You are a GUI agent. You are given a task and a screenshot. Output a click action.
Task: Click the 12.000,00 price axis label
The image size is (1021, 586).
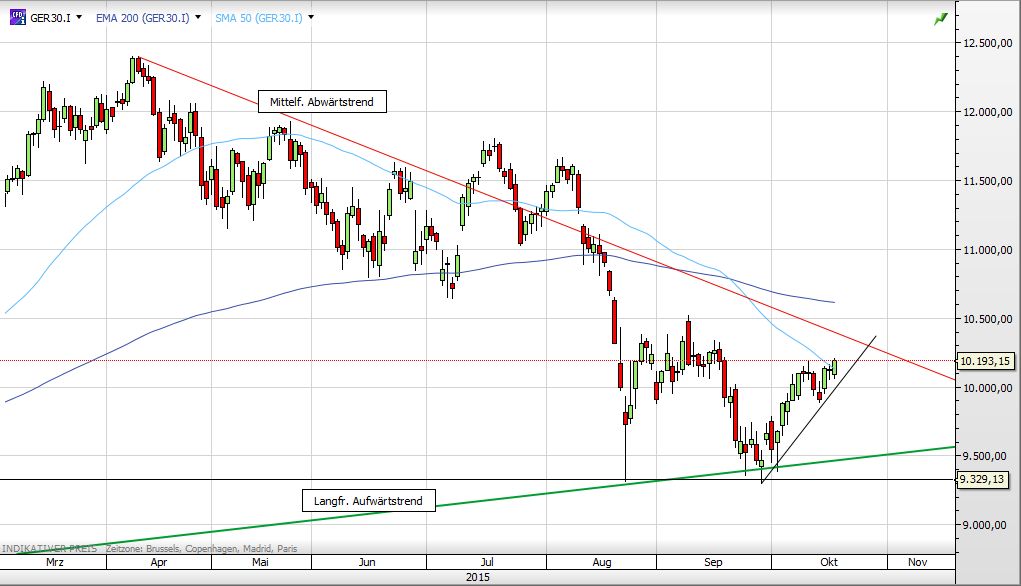988,112
